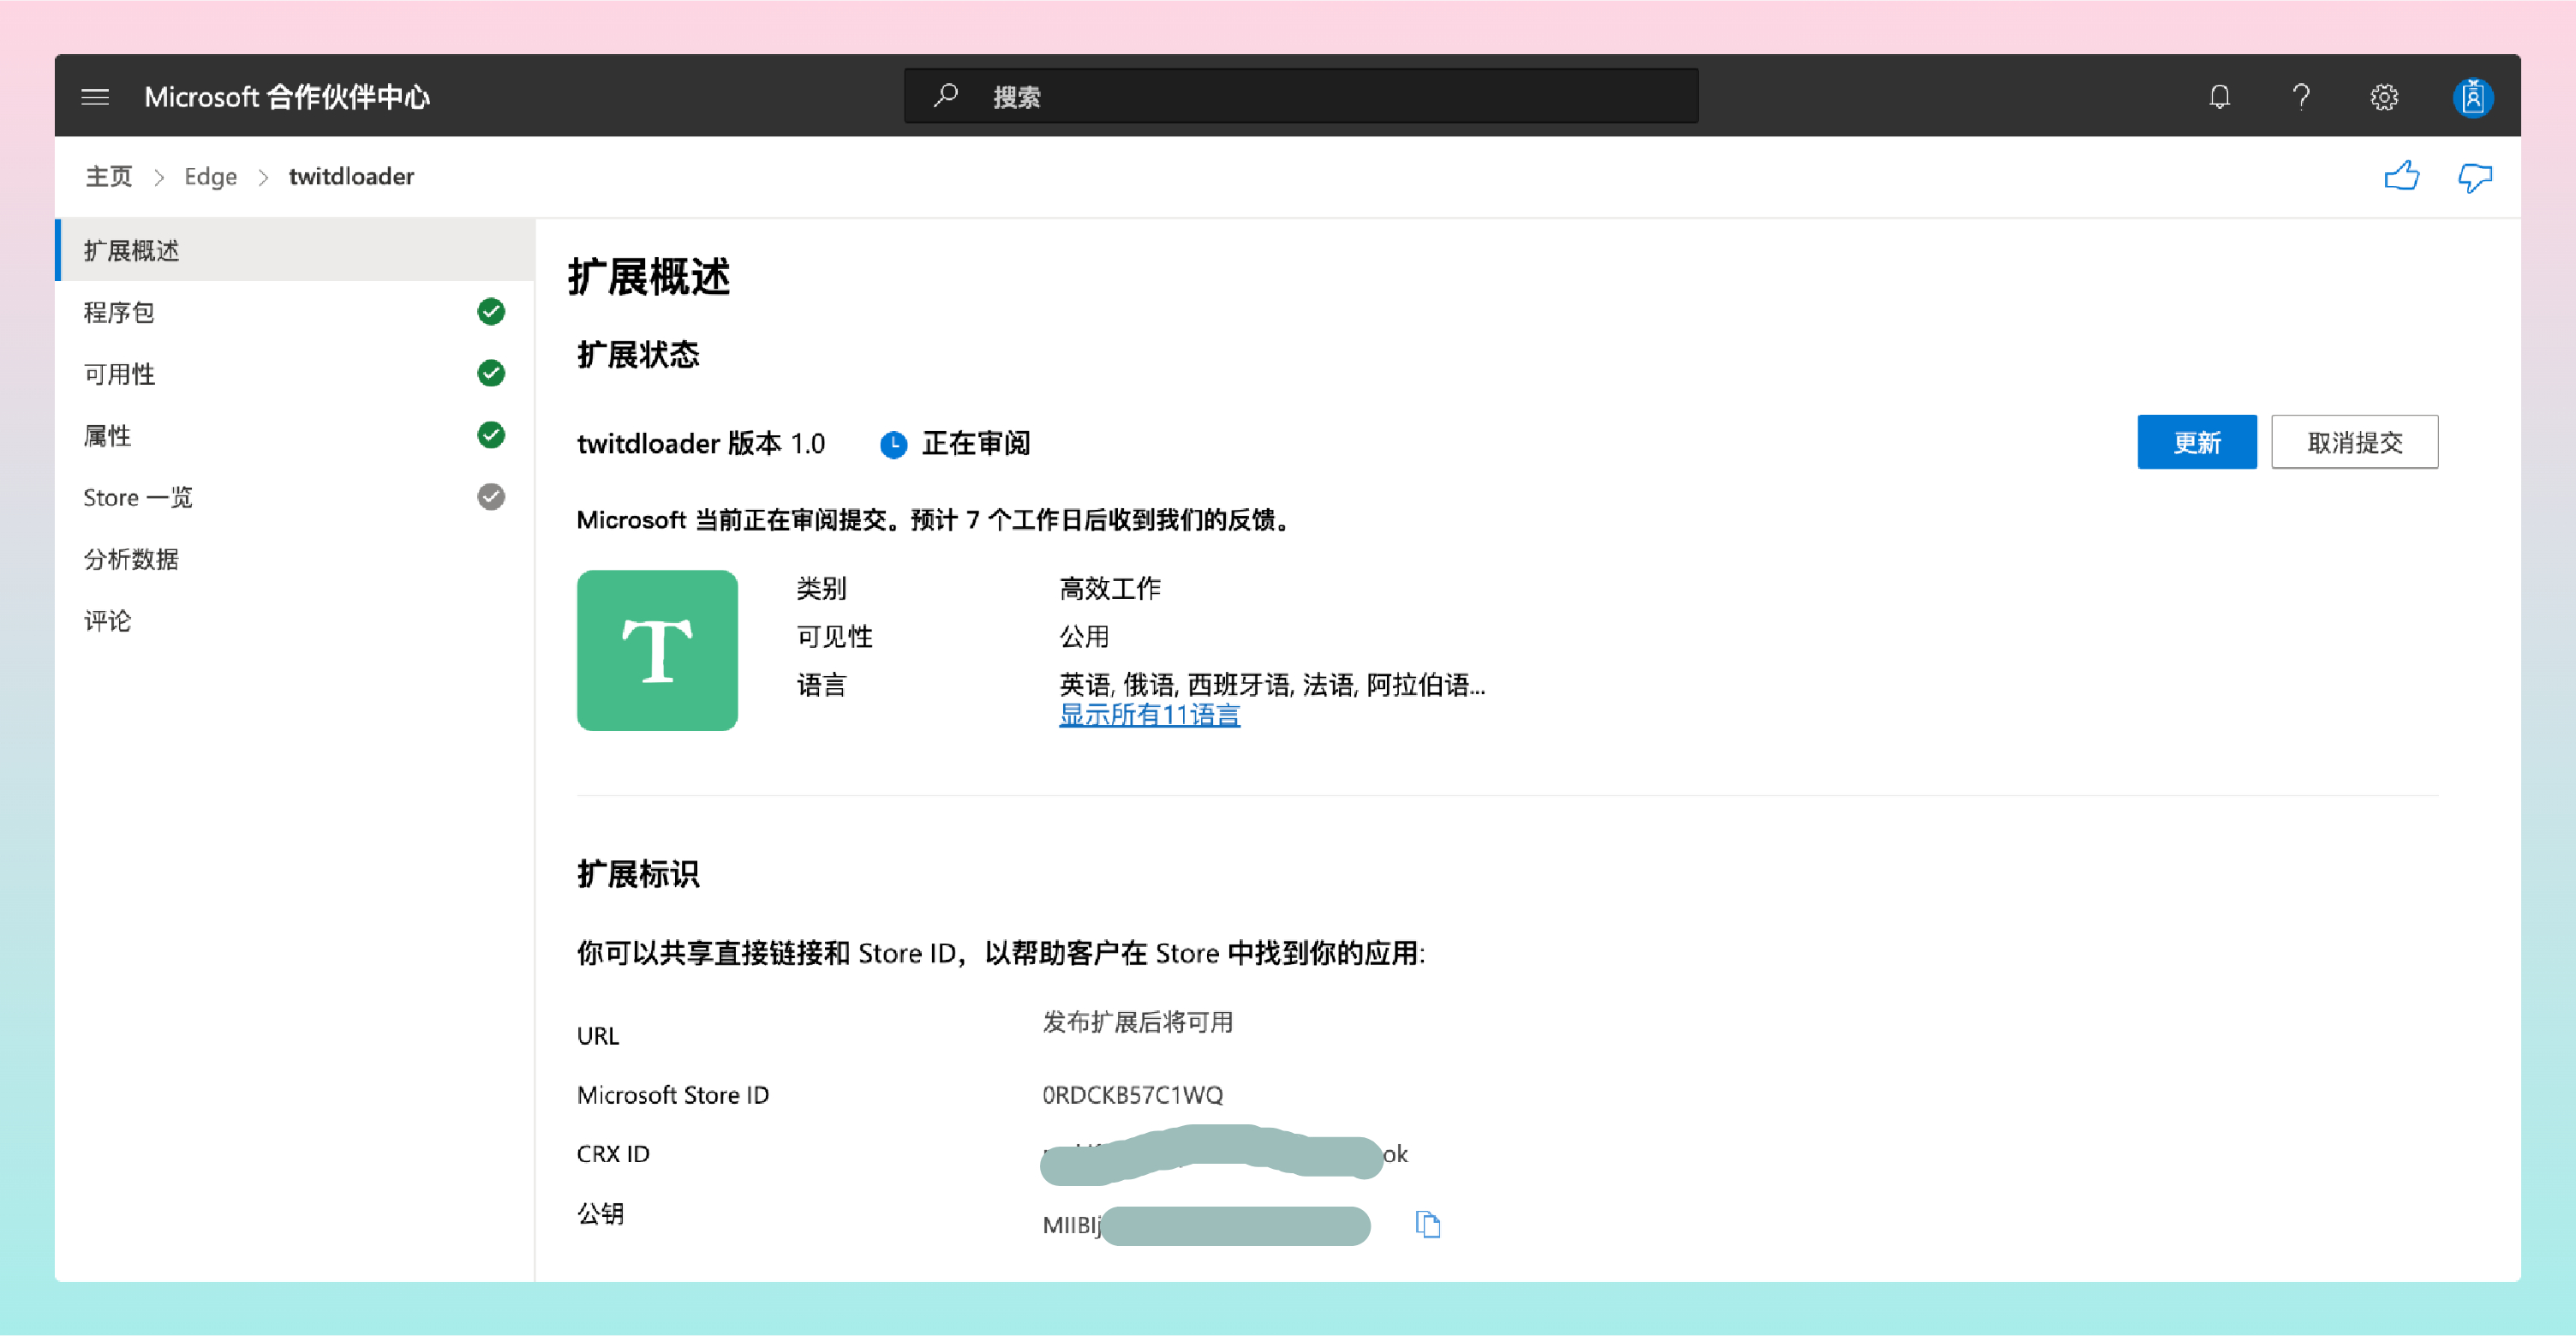Open the hamburger navigation menu
This screenshot has width=2576, height=1336.
point(95,97)
